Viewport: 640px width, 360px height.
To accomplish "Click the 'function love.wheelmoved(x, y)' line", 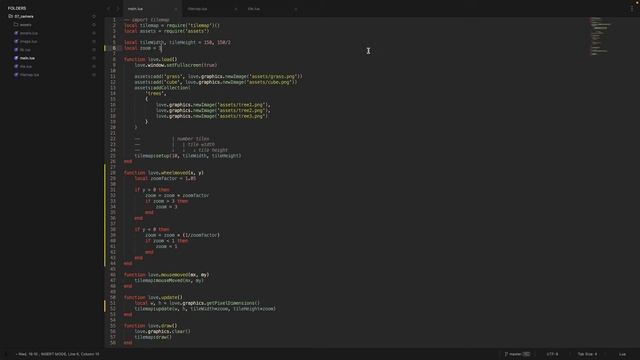I will click(x=164, y=173).
